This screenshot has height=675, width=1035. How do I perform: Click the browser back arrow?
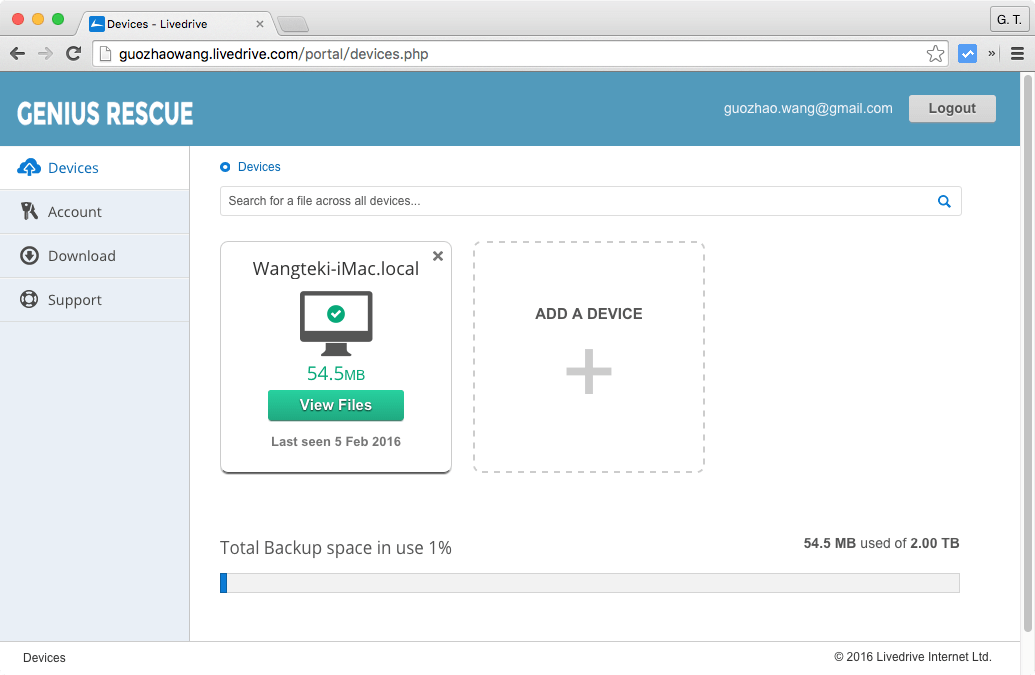16,53
